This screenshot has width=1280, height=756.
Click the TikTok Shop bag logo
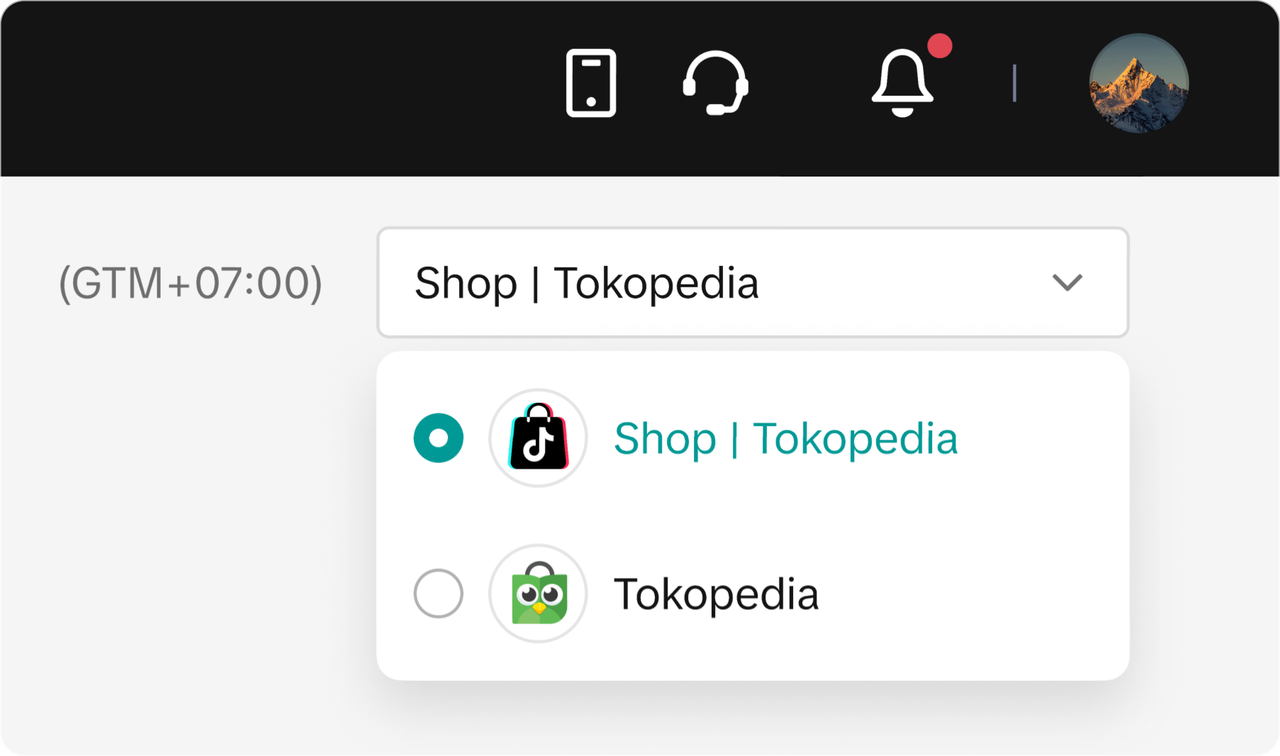538,438
